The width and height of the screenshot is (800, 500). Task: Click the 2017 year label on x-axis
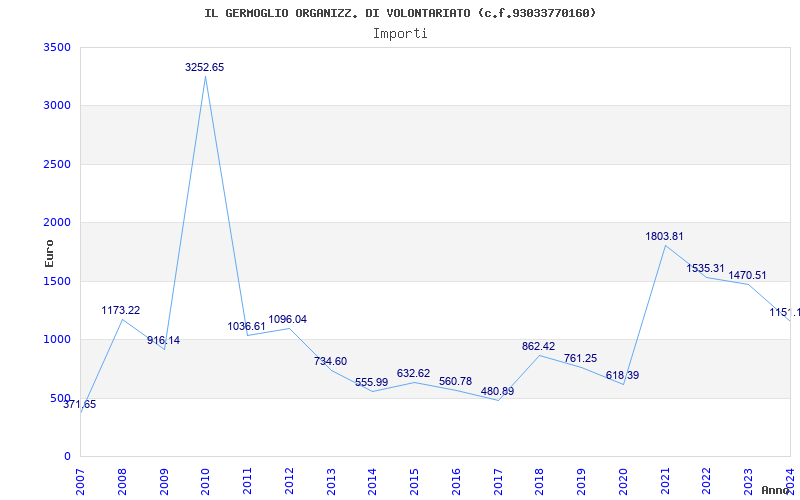[498, 482]
